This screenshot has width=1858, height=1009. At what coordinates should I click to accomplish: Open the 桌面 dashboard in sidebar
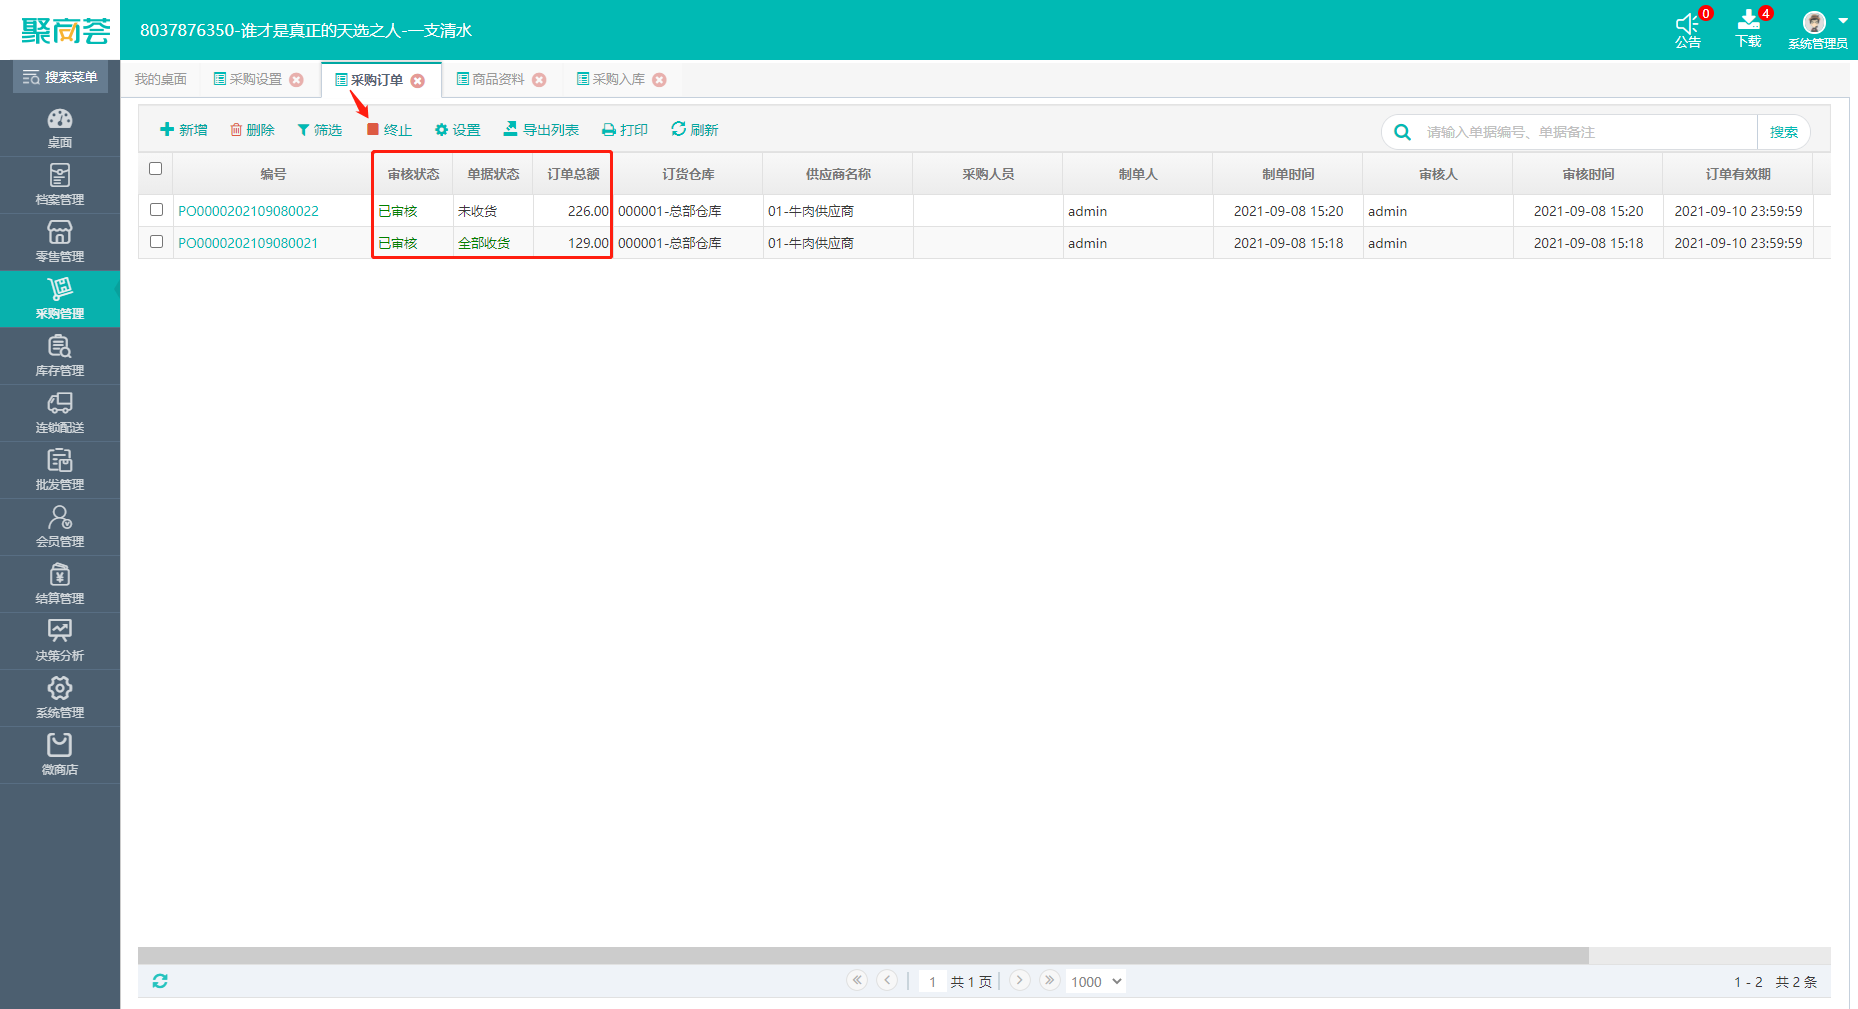(x=60, y=128)
